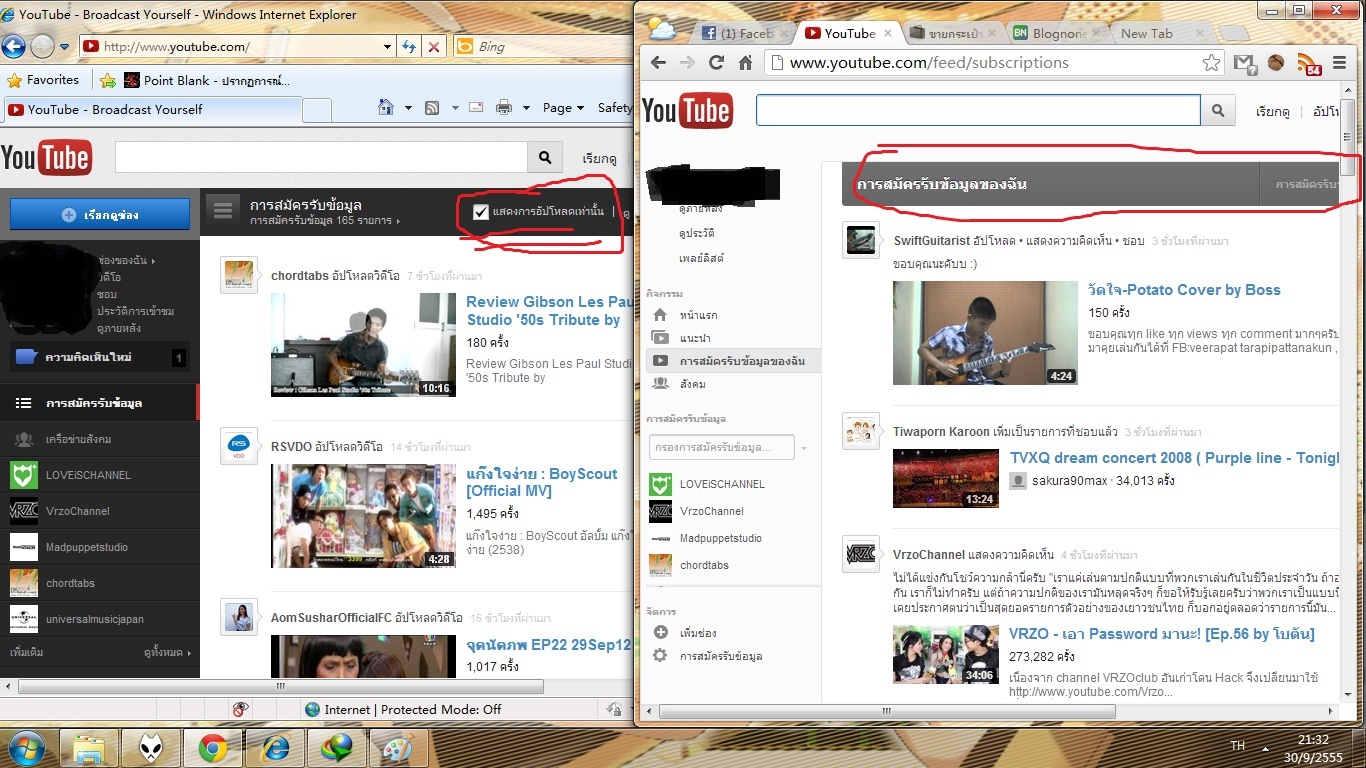Open the RSS extension showing 54
This screenshot has width=1366, height=768.
tap(1309, 64)
